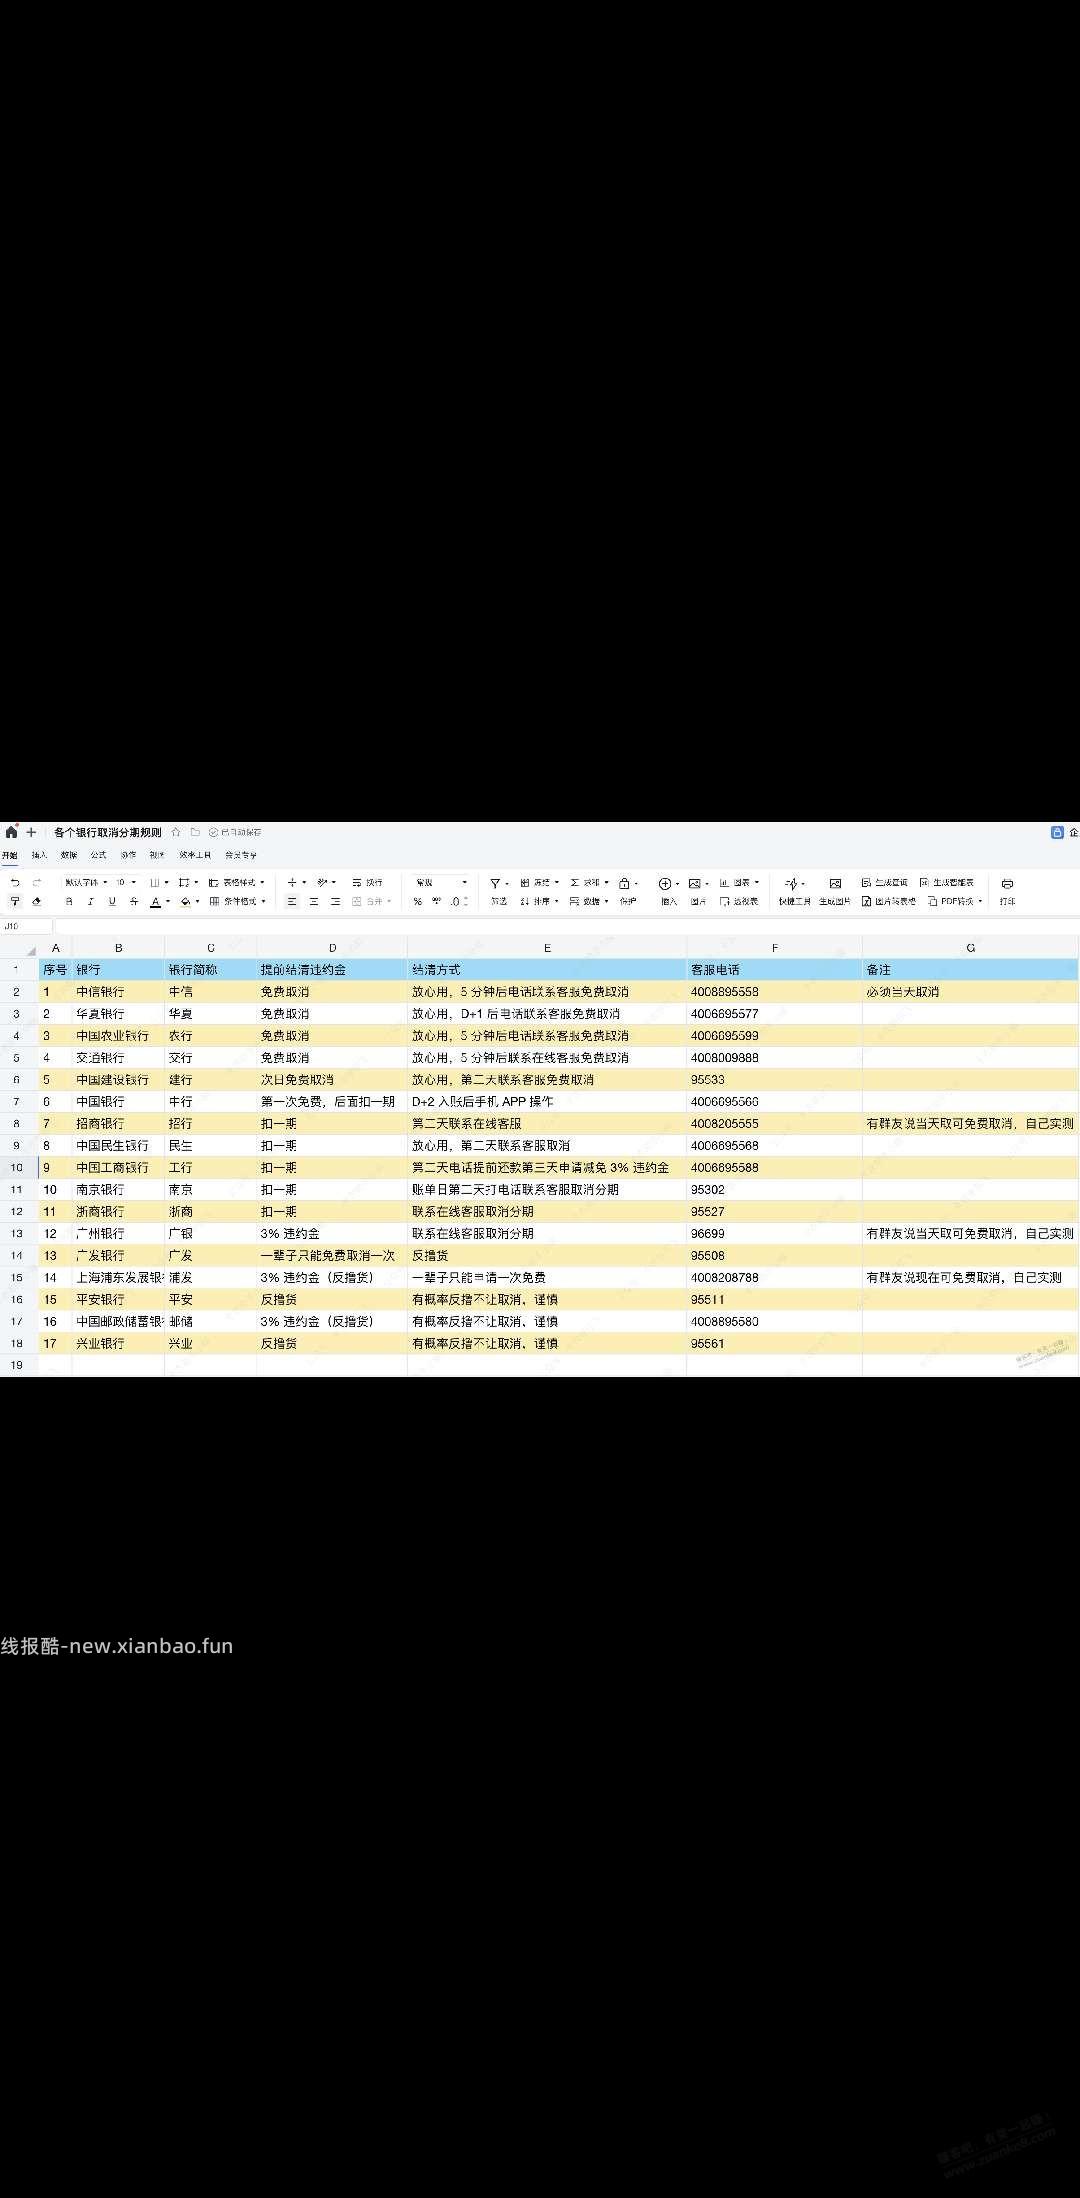Viewport: 1080px width, 2198px height.
Task: Open the 效率工具 ribbon tab
Action: [x=195, y=855]
